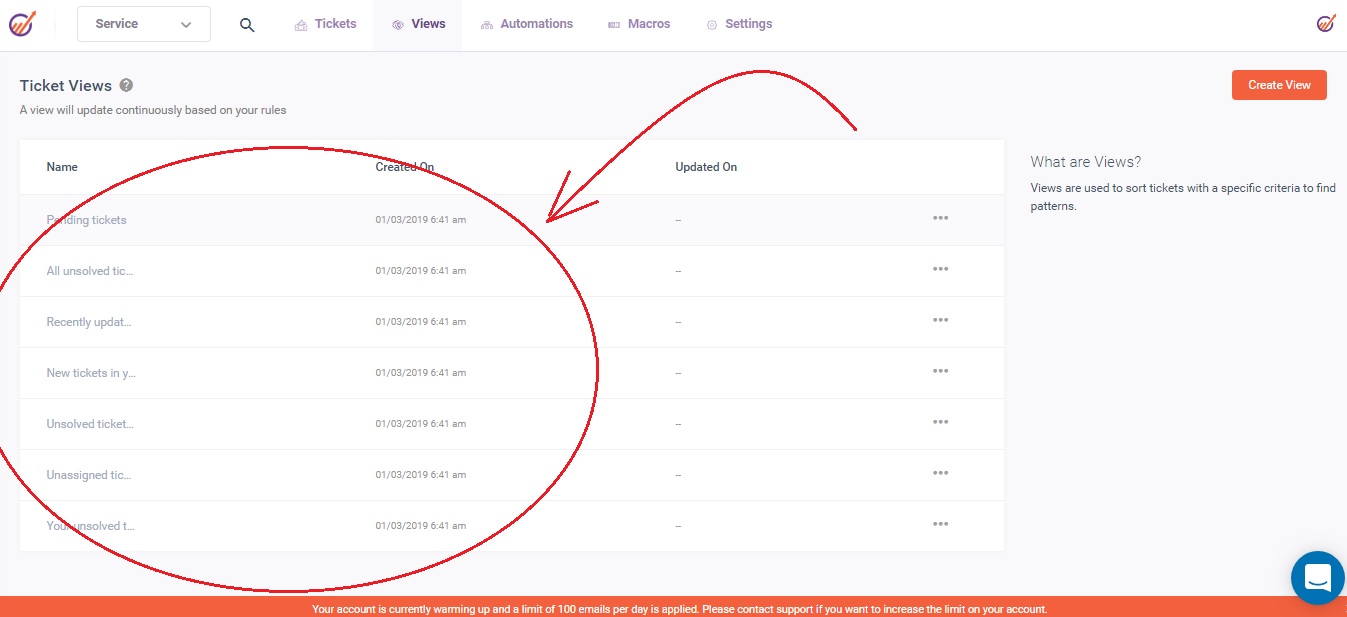
Task: Go to the Tickets tab
Action: point(325,24)
